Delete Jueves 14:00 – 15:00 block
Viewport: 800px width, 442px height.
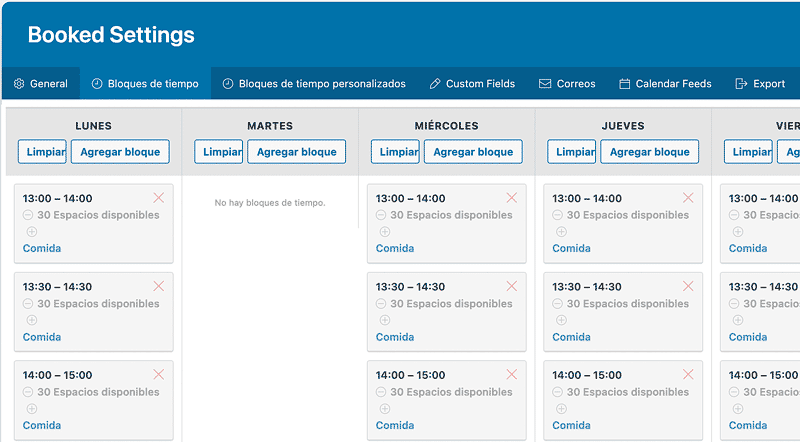pyautogui.click(x=688, y=374)
